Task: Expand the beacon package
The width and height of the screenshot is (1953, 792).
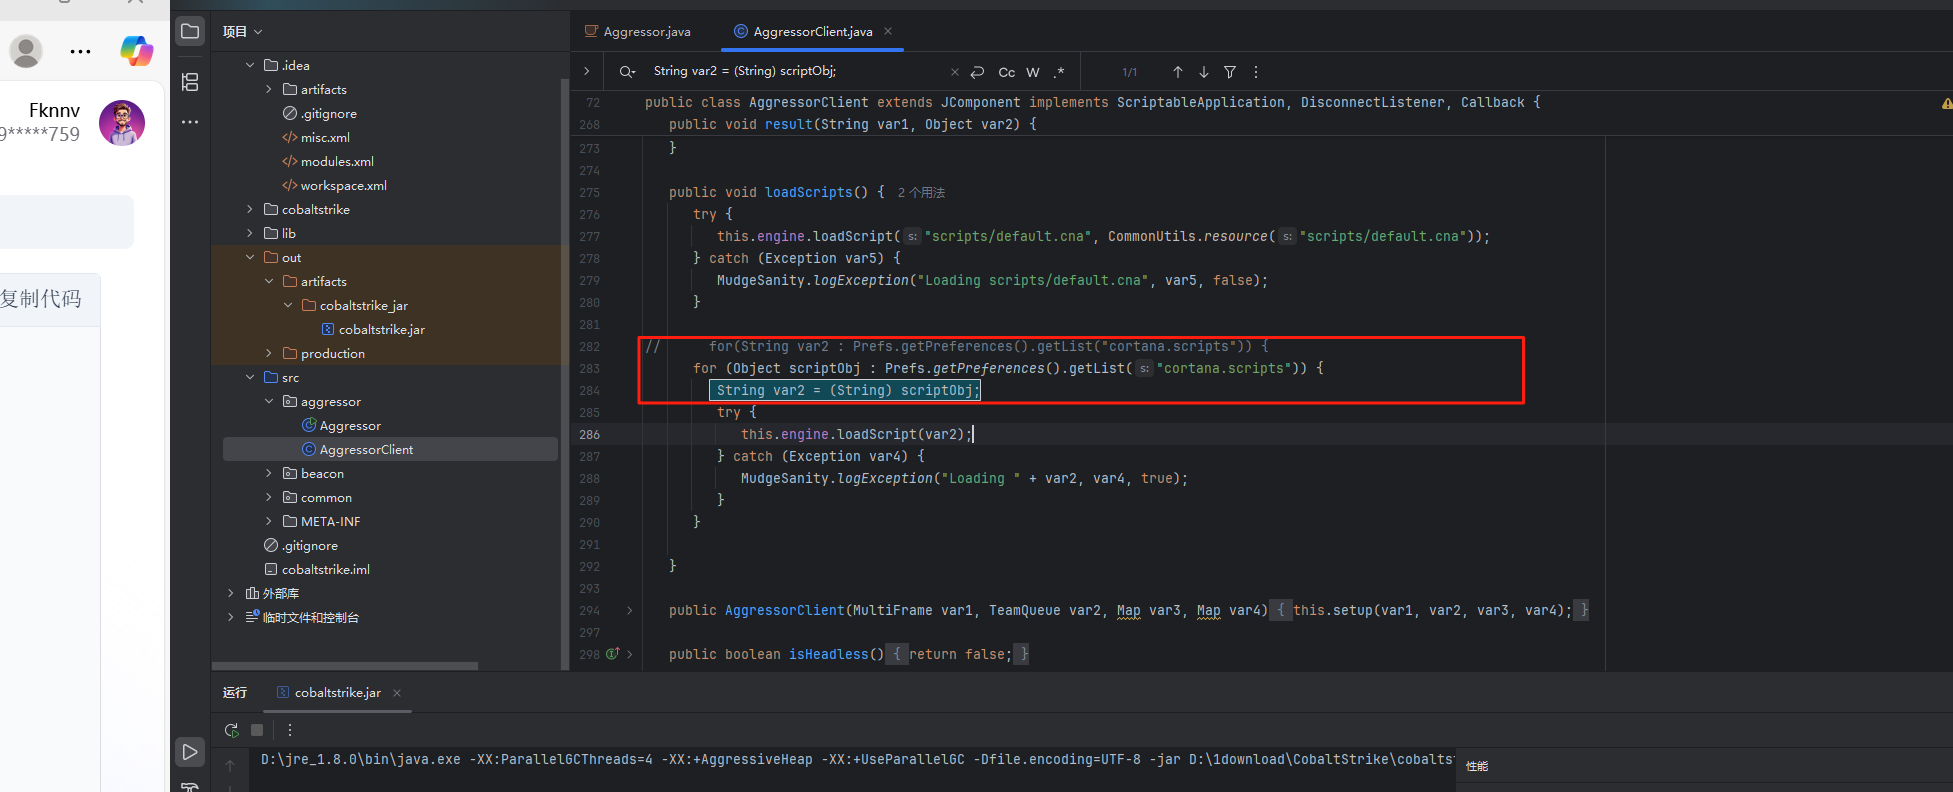Action: pos(269,473)
